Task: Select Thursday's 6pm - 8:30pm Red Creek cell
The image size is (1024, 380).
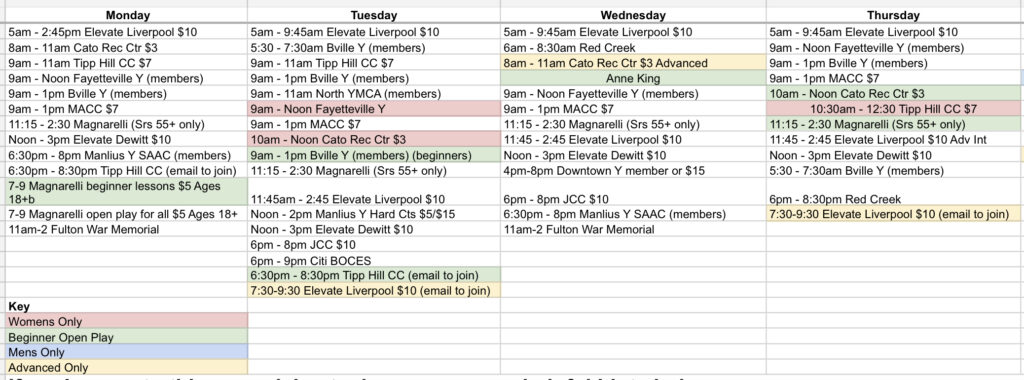Action: (893, 198)
